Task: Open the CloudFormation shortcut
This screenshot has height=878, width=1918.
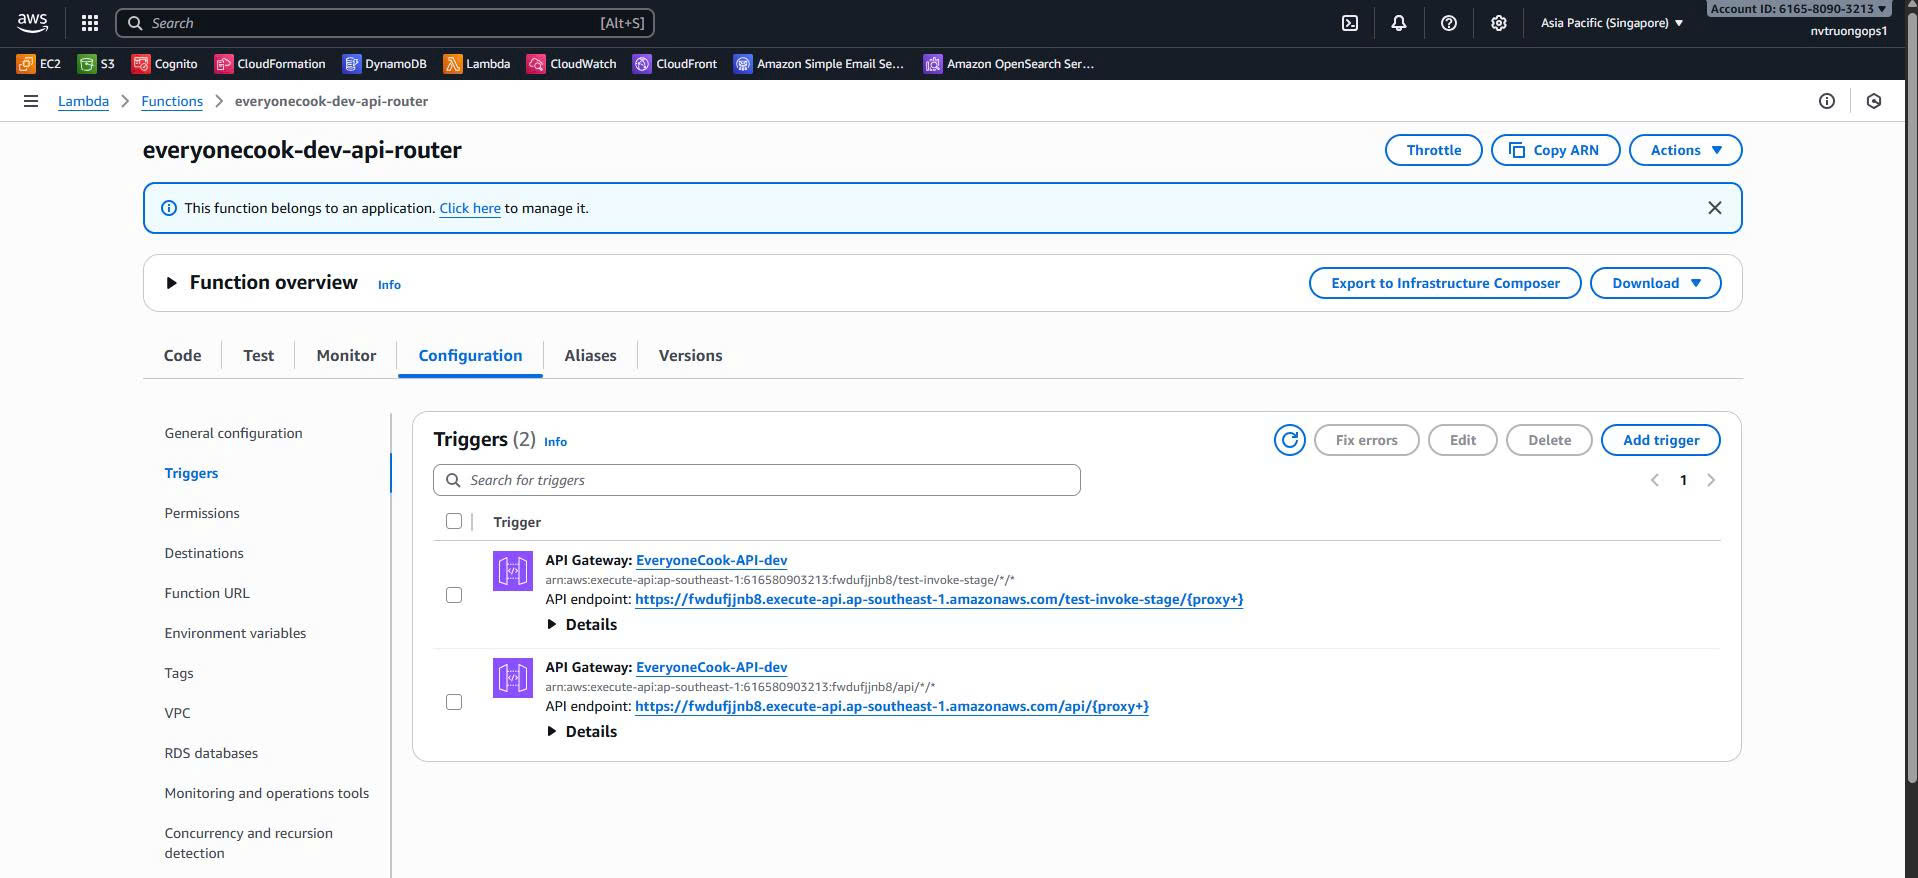Action: tap(270, 64)
